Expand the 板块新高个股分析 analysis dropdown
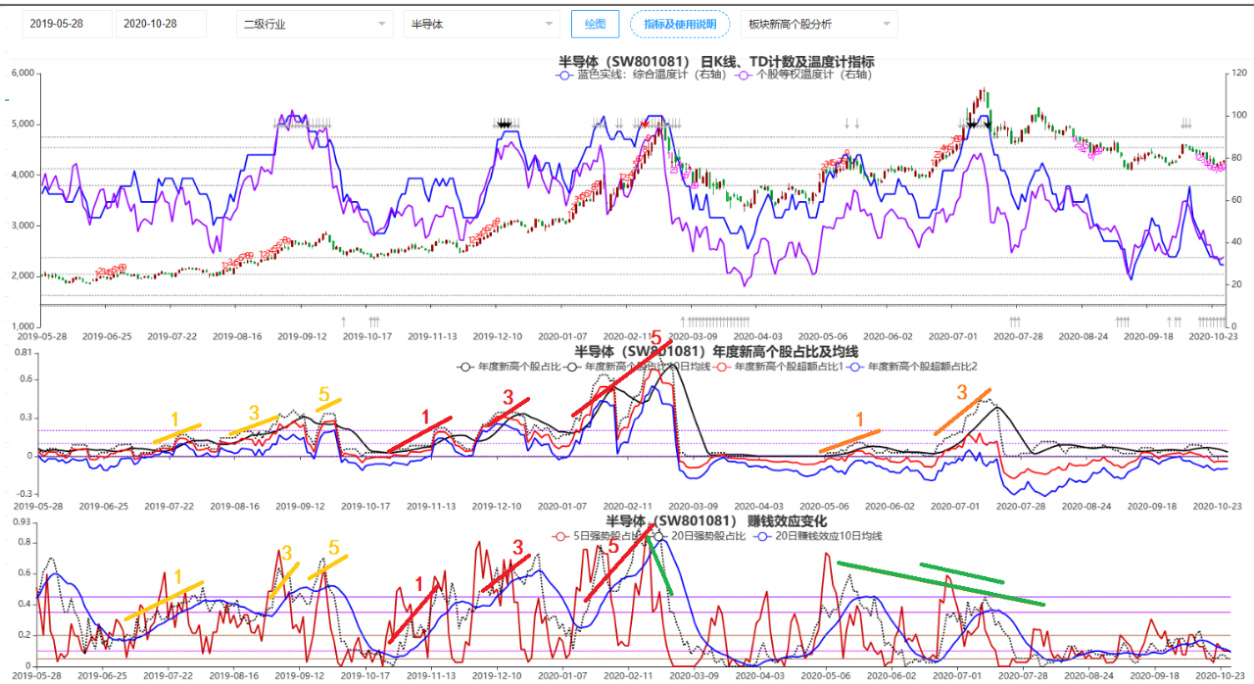 819,24
